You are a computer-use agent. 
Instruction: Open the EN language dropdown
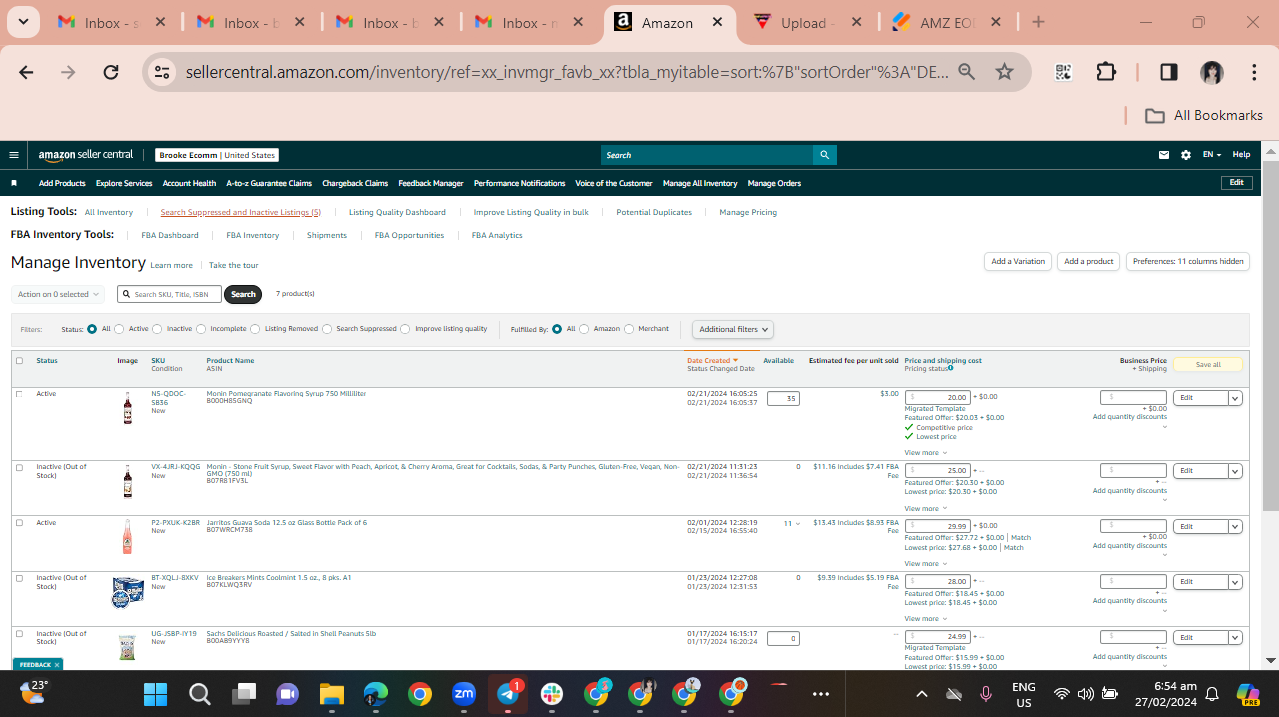(x=1212, y=155)
